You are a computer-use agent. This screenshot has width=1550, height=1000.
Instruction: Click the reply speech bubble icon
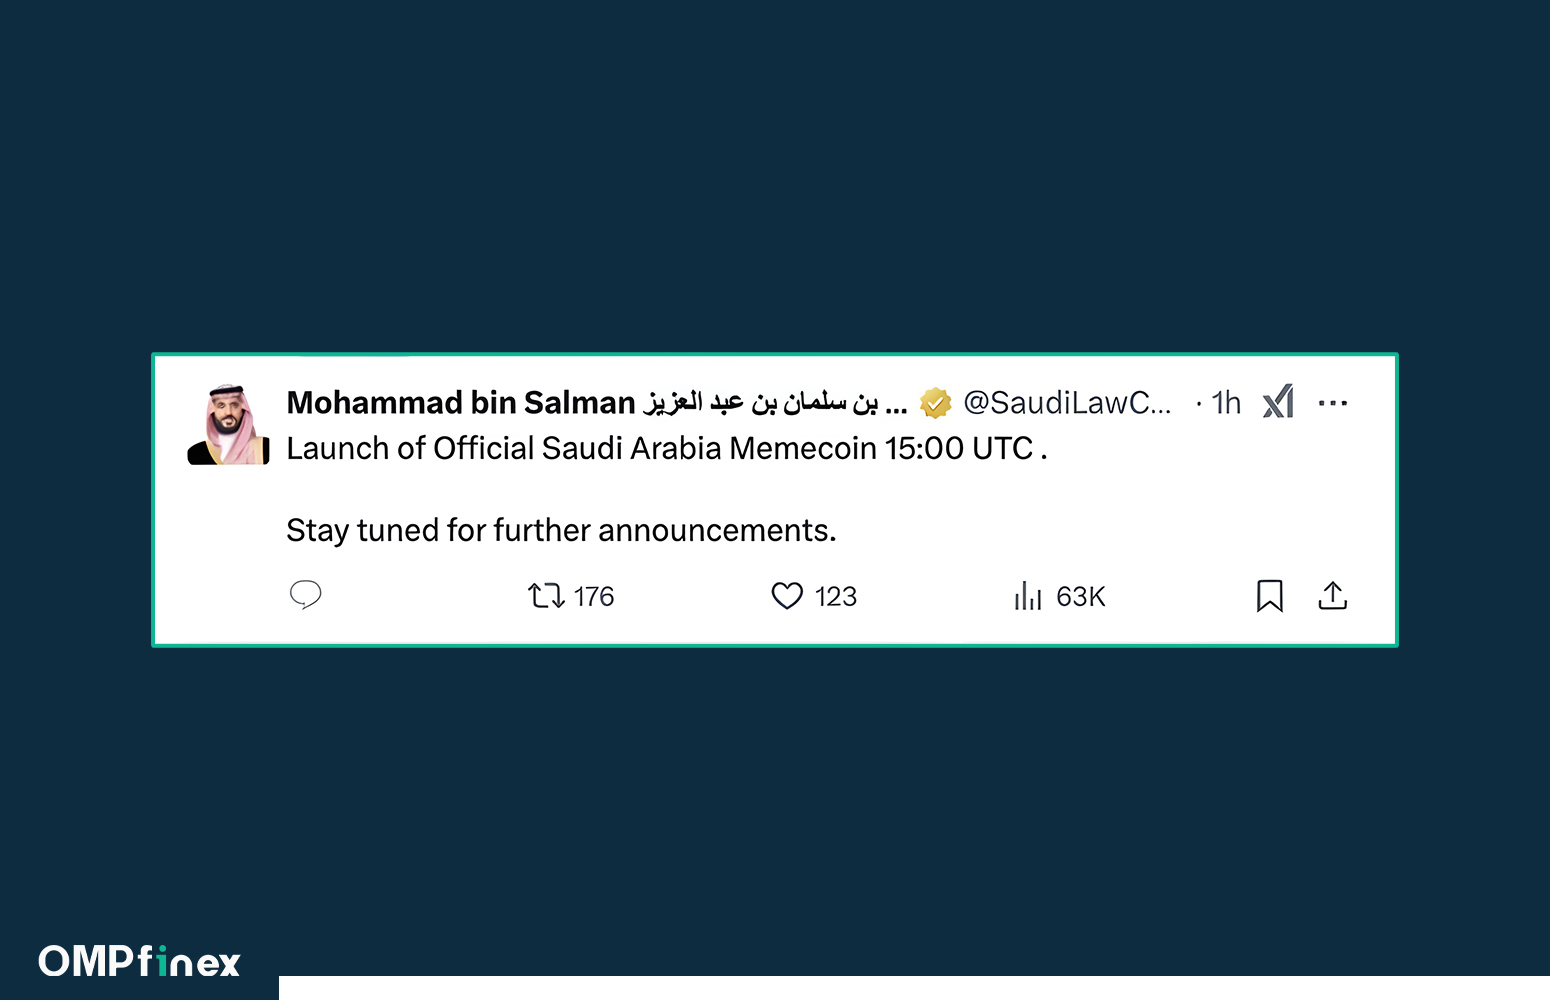305,595
